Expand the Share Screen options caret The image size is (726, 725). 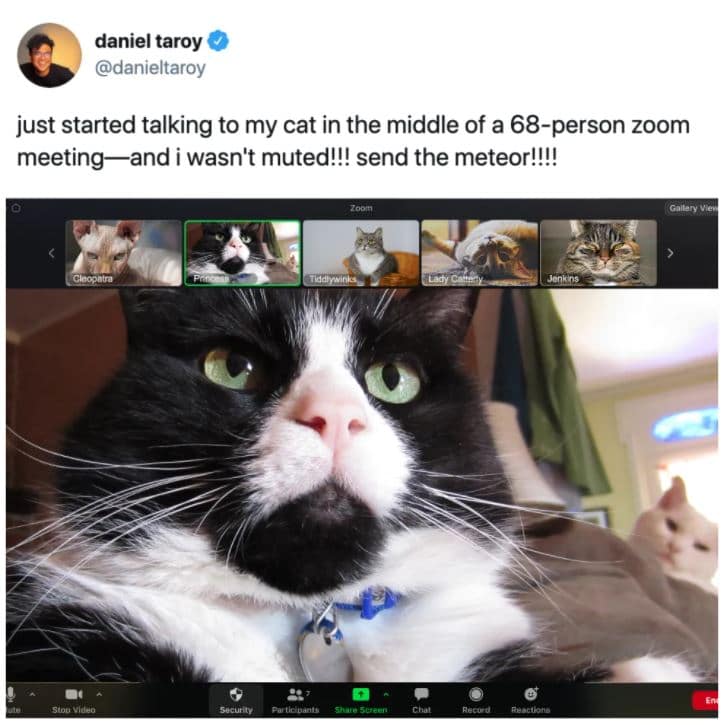pos(386,694)
